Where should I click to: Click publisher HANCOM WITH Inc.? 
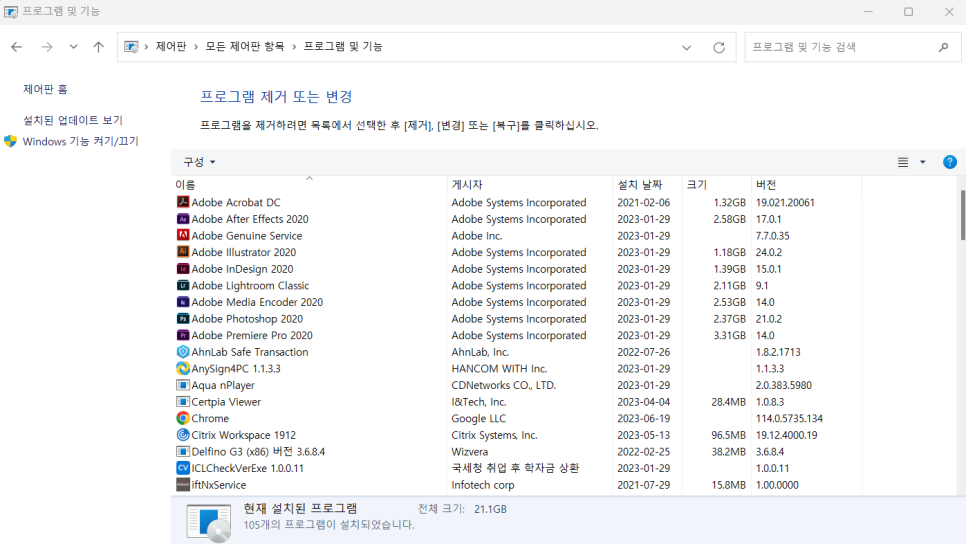pos(499,368)
